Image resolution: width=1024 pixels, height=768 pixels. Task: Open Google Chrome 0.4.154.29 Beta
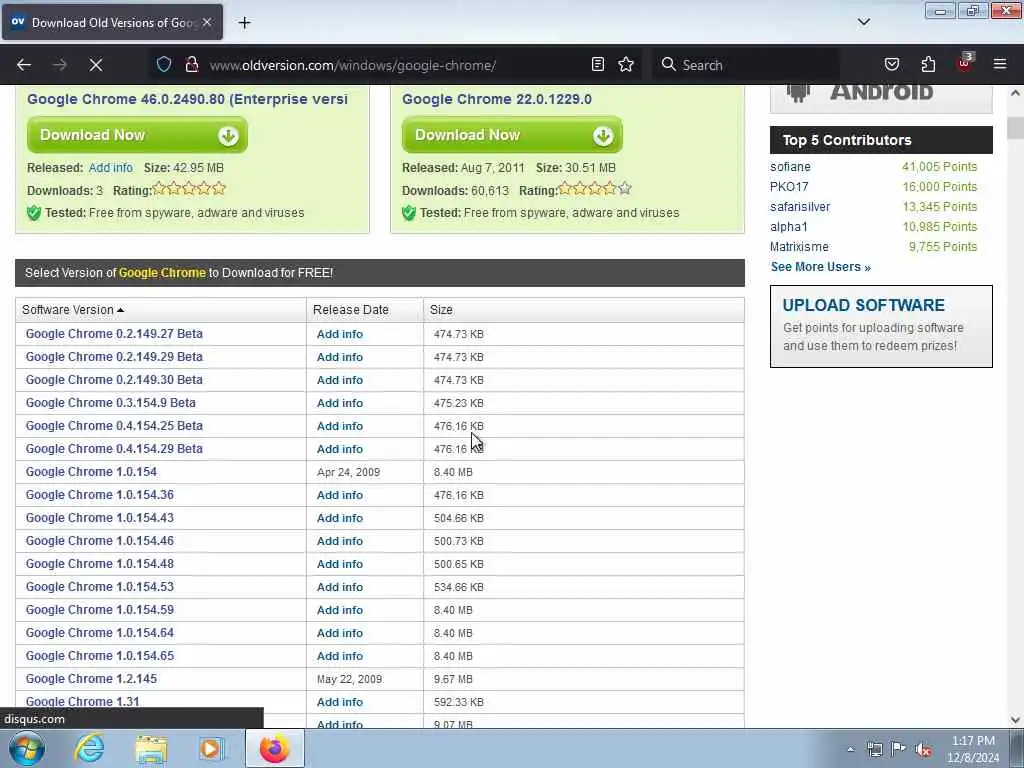(x=114, y=449)
